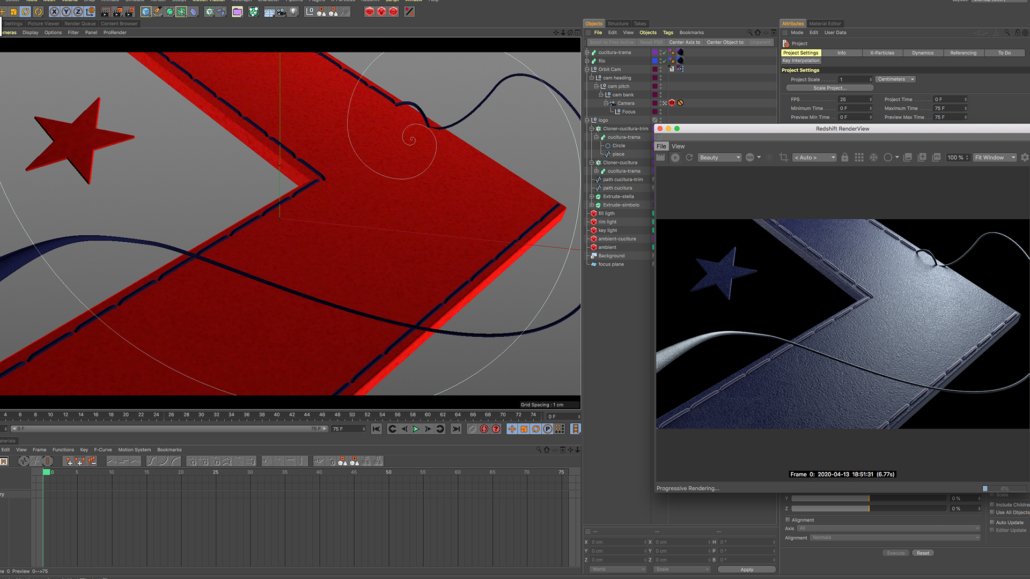Click the grid dots icon in RenderView
This screenshot has height=579, width=1030.
859,158
